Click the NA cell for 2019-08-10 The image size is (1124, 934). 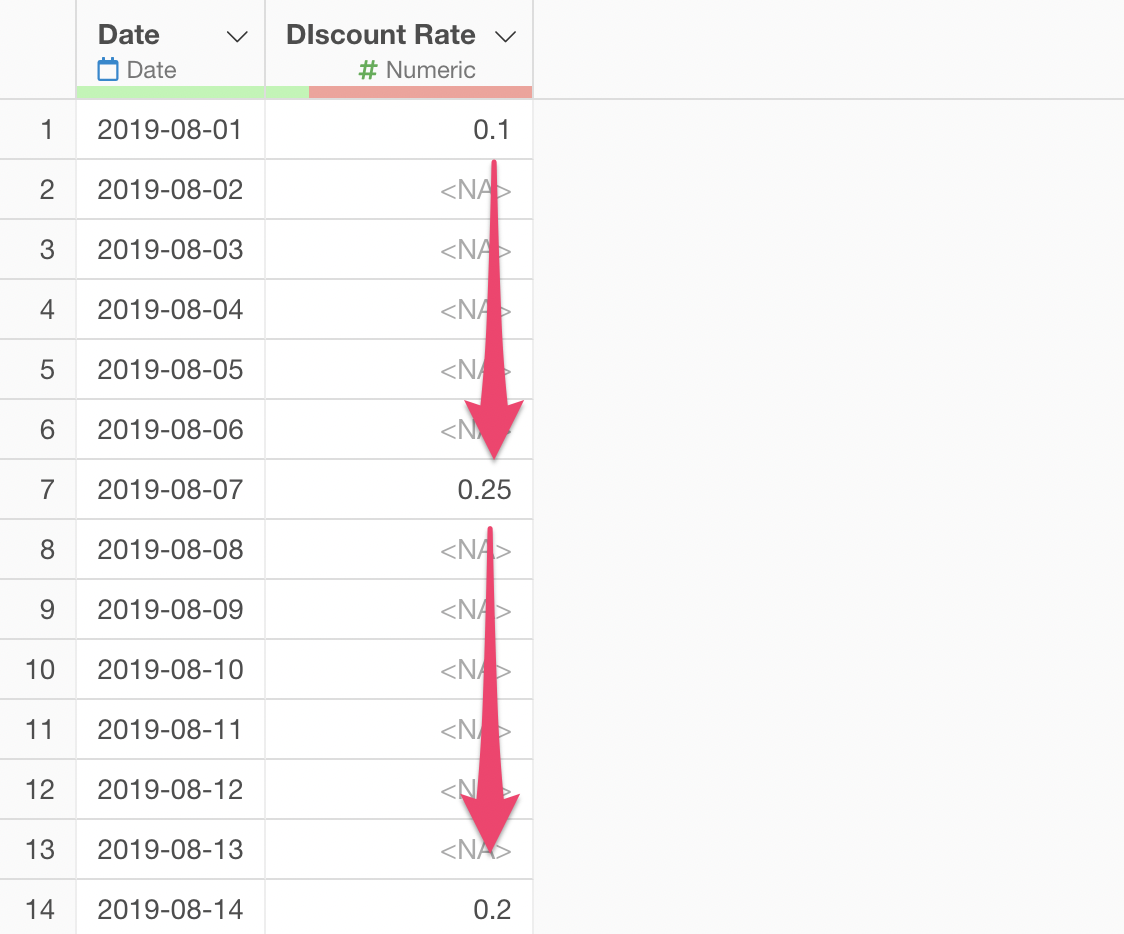[399, 669]
